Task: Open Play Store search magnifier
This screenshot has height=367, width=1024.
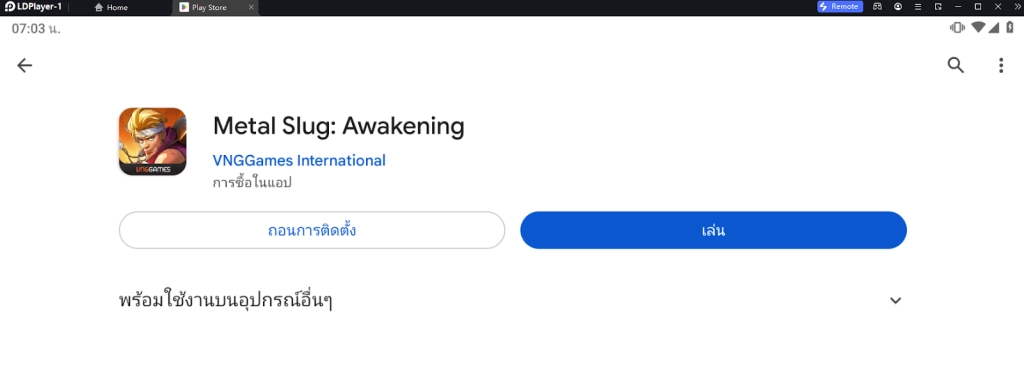Action: (x=955, y=65)
